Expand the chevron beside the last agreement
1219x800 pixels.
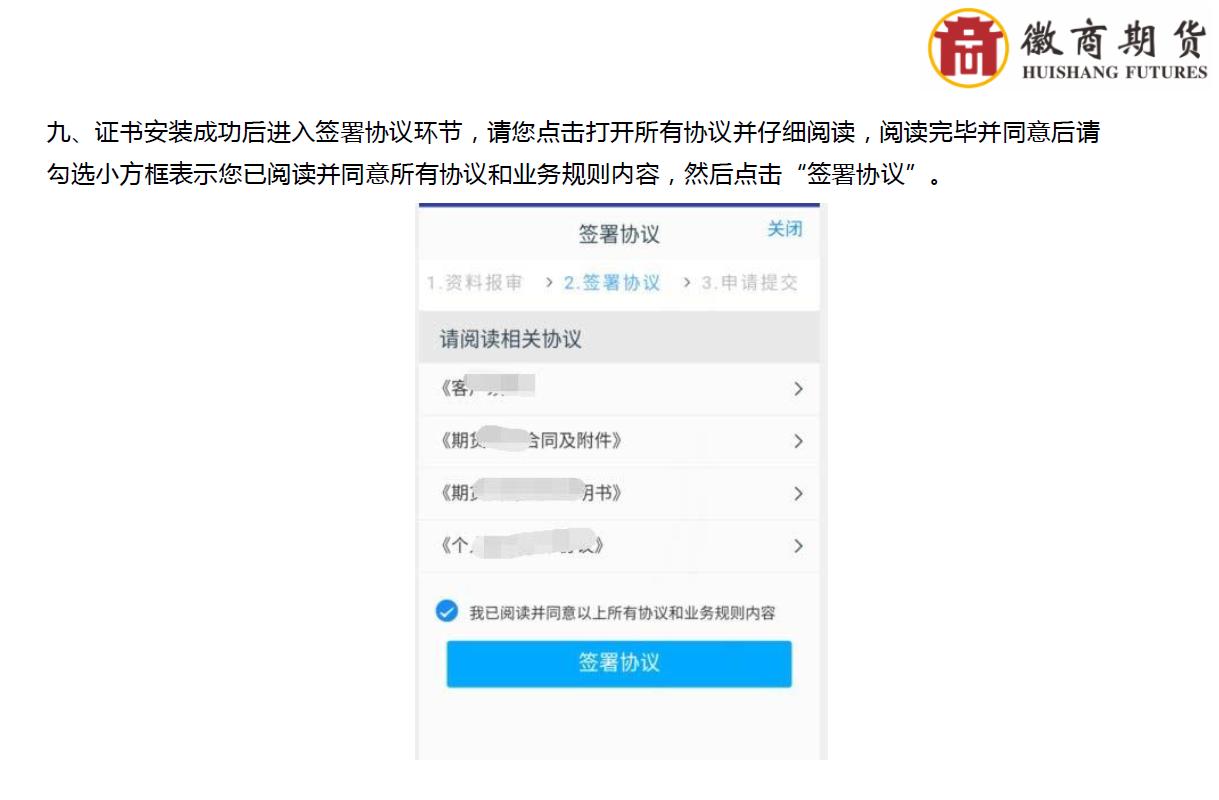coord(798,546)
